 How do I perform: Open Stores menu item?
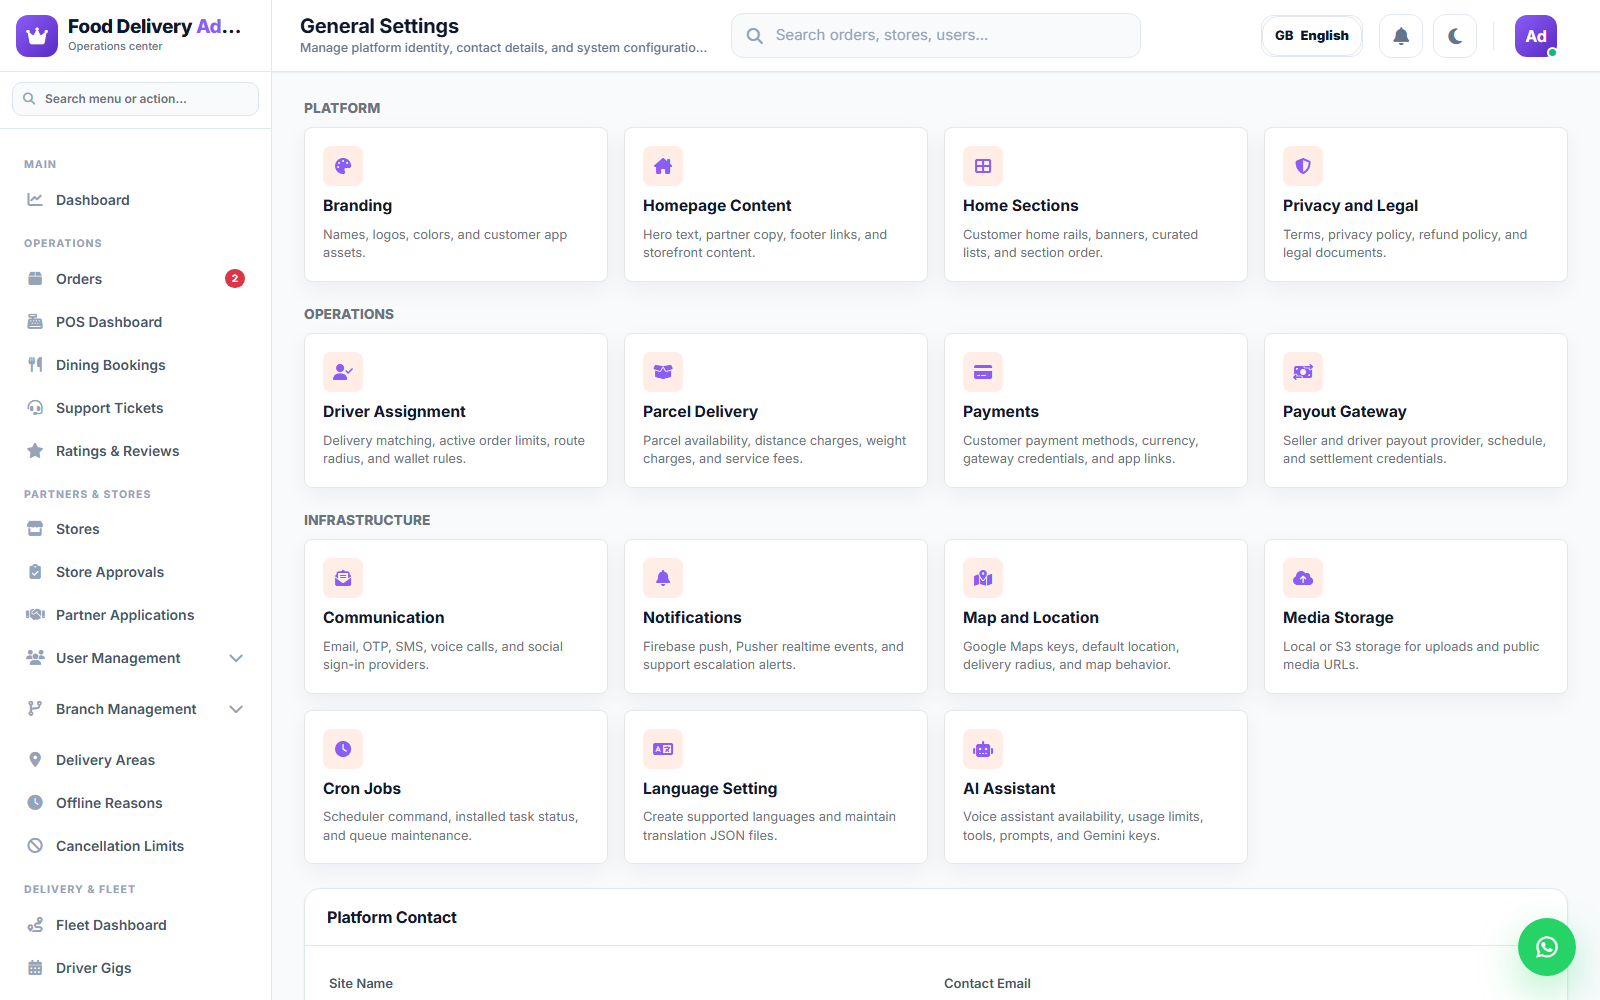[x=135, y=529]
